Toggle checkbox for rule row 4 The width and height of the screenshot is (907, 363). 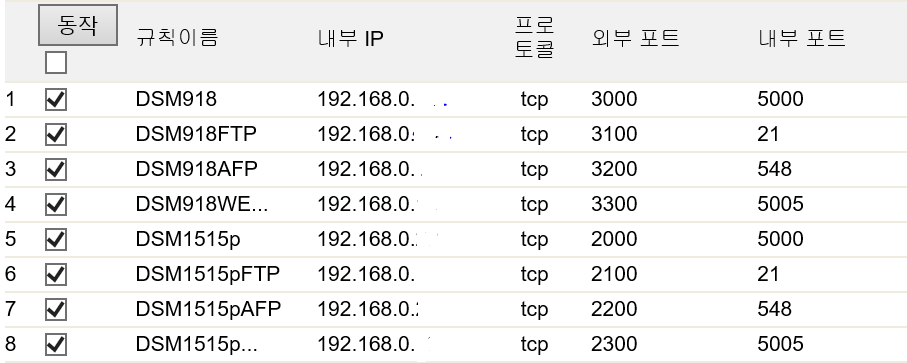(x=56, y=204)
